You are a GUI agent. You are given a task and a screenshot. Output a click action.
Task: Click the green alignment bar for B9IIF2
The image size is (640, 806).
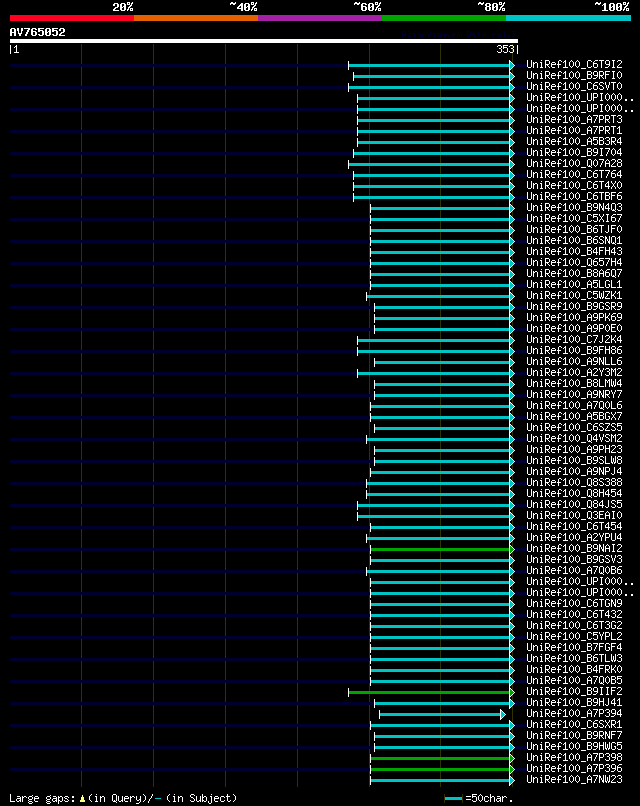click(431, 692)
